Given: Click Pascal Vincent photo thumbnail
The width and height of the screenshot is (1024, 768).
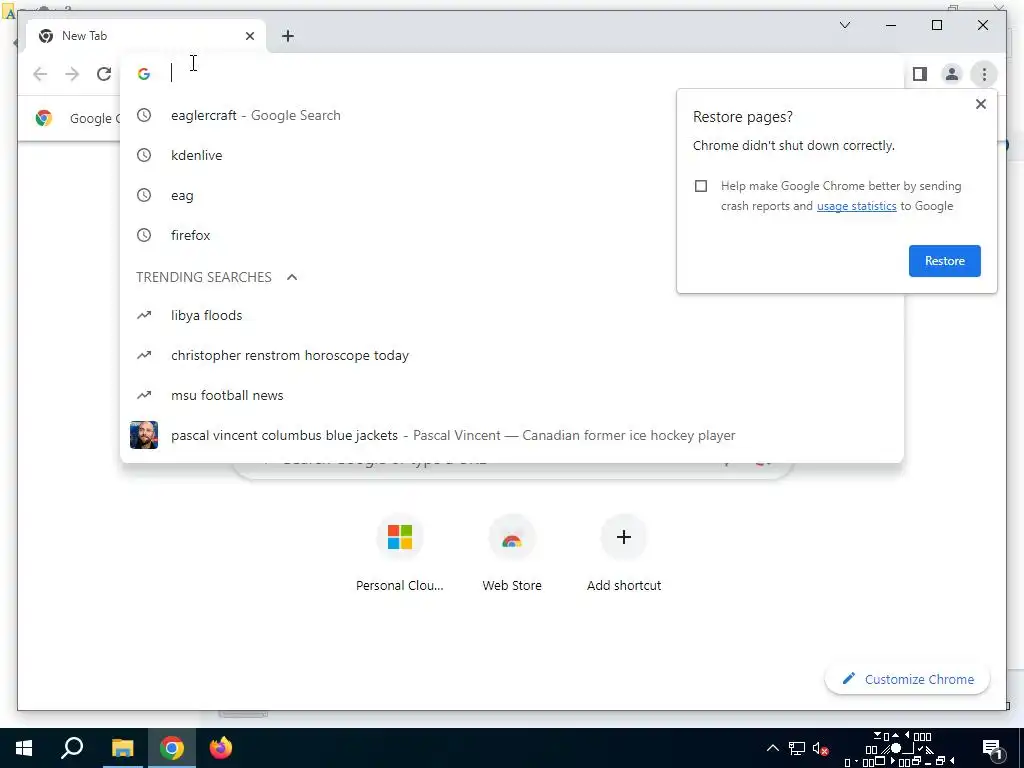Looking at the screenshot, I should tap(144, 435).
